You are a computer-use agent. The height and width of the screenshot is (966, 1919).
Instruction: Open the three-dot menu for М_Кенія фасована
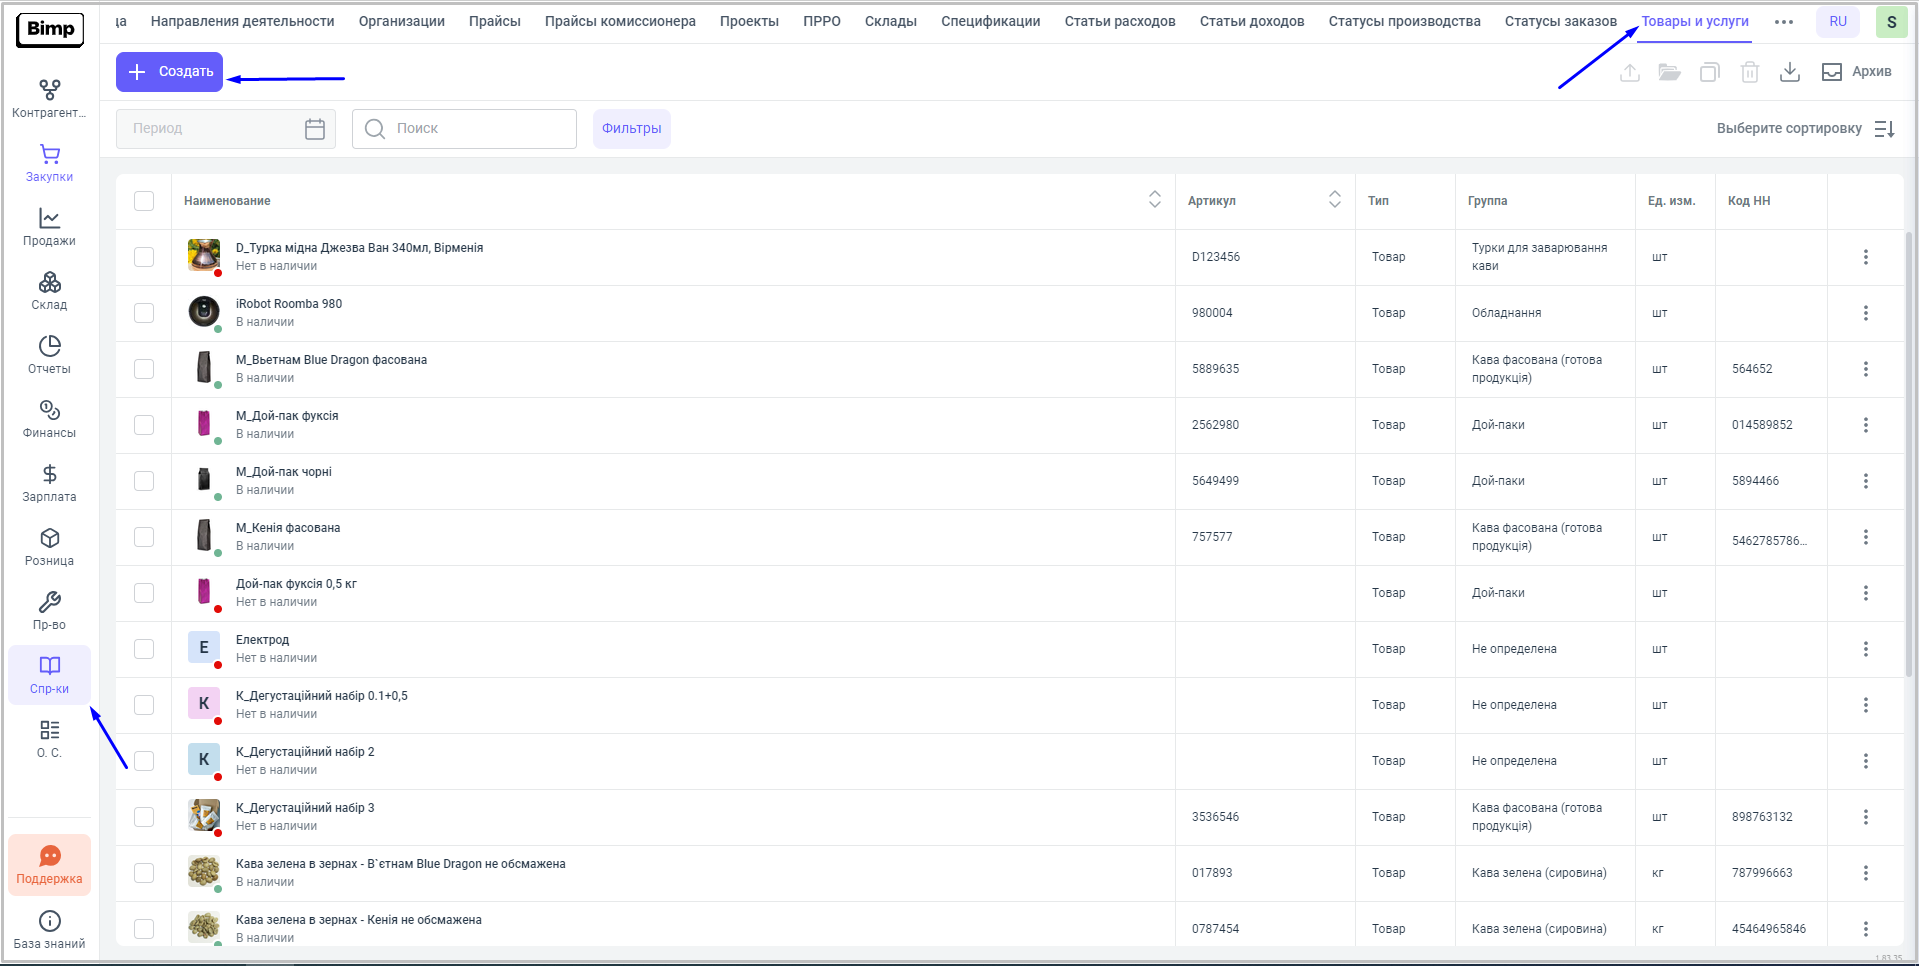coord(1865,537)
